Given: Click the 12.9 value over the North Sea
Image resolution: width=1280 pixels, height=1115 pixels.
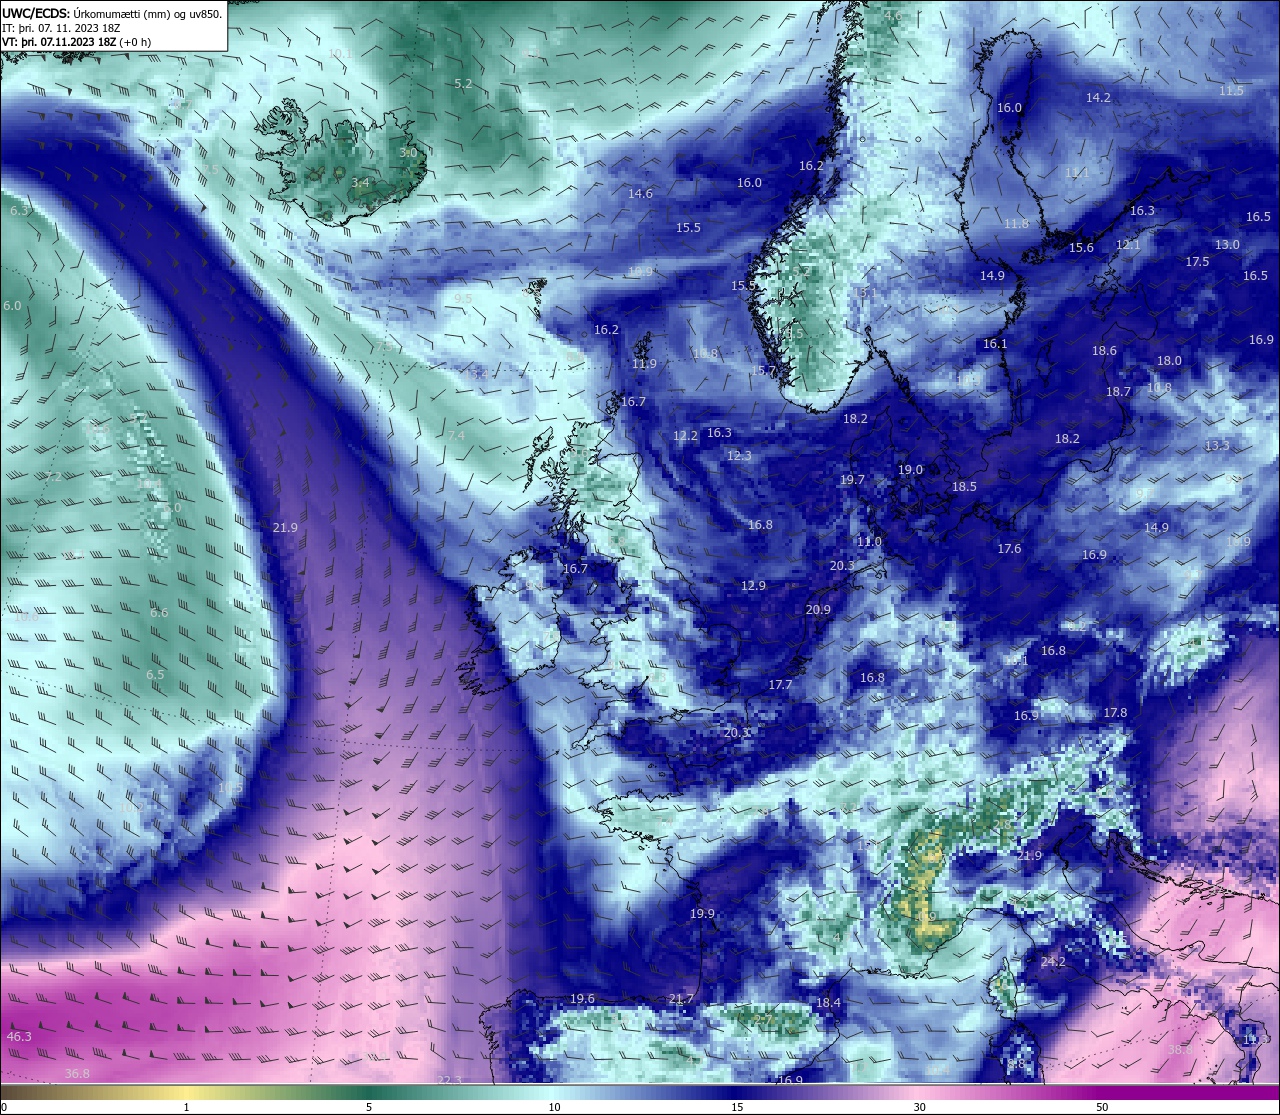Looking at the screenshot, I should [753, 586].
